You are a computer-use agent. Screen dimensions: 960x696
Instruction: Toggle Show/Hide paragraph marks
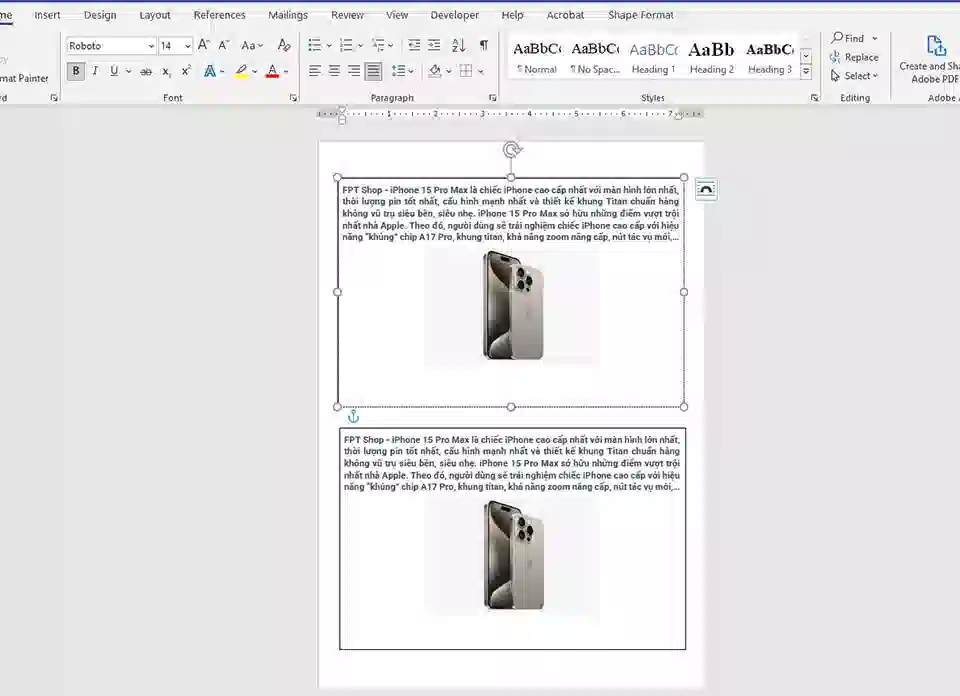484,45
